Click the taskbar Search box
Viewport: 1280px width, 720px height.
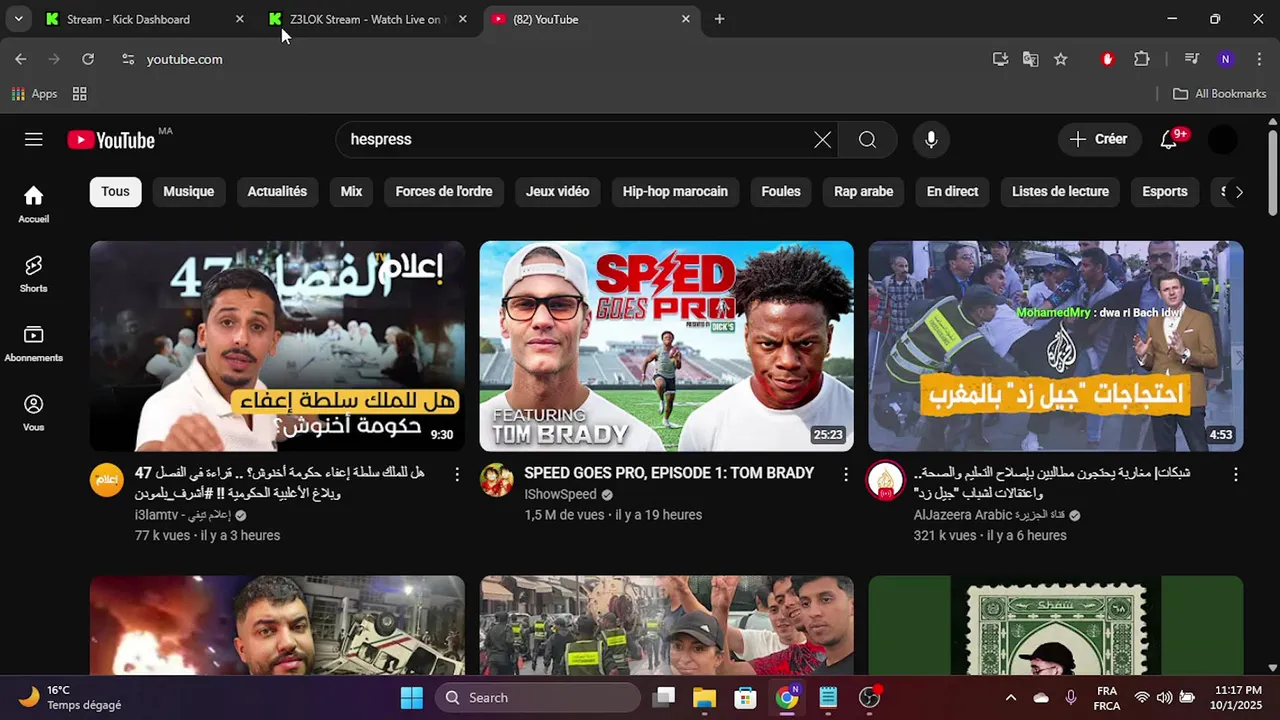538,698
